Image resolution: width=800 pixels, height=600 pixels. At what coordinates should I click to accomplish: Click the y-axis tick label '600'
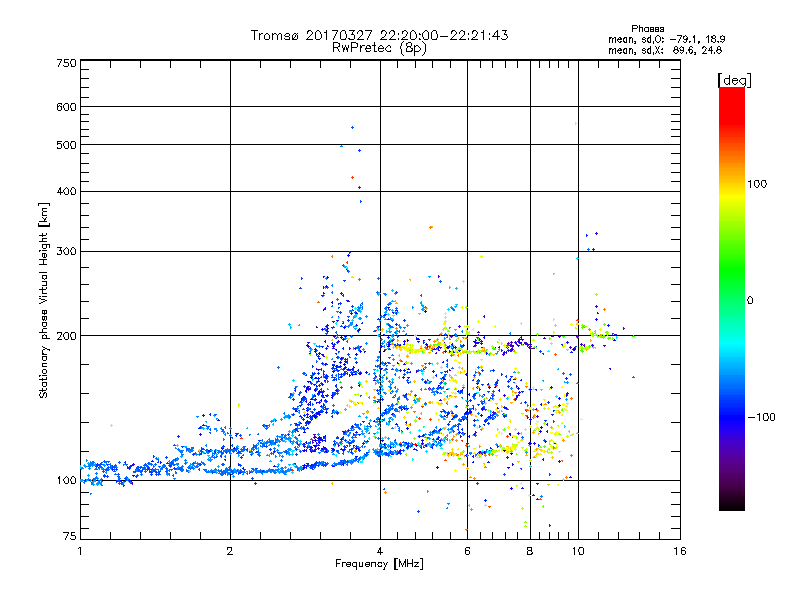coord(66,107)
